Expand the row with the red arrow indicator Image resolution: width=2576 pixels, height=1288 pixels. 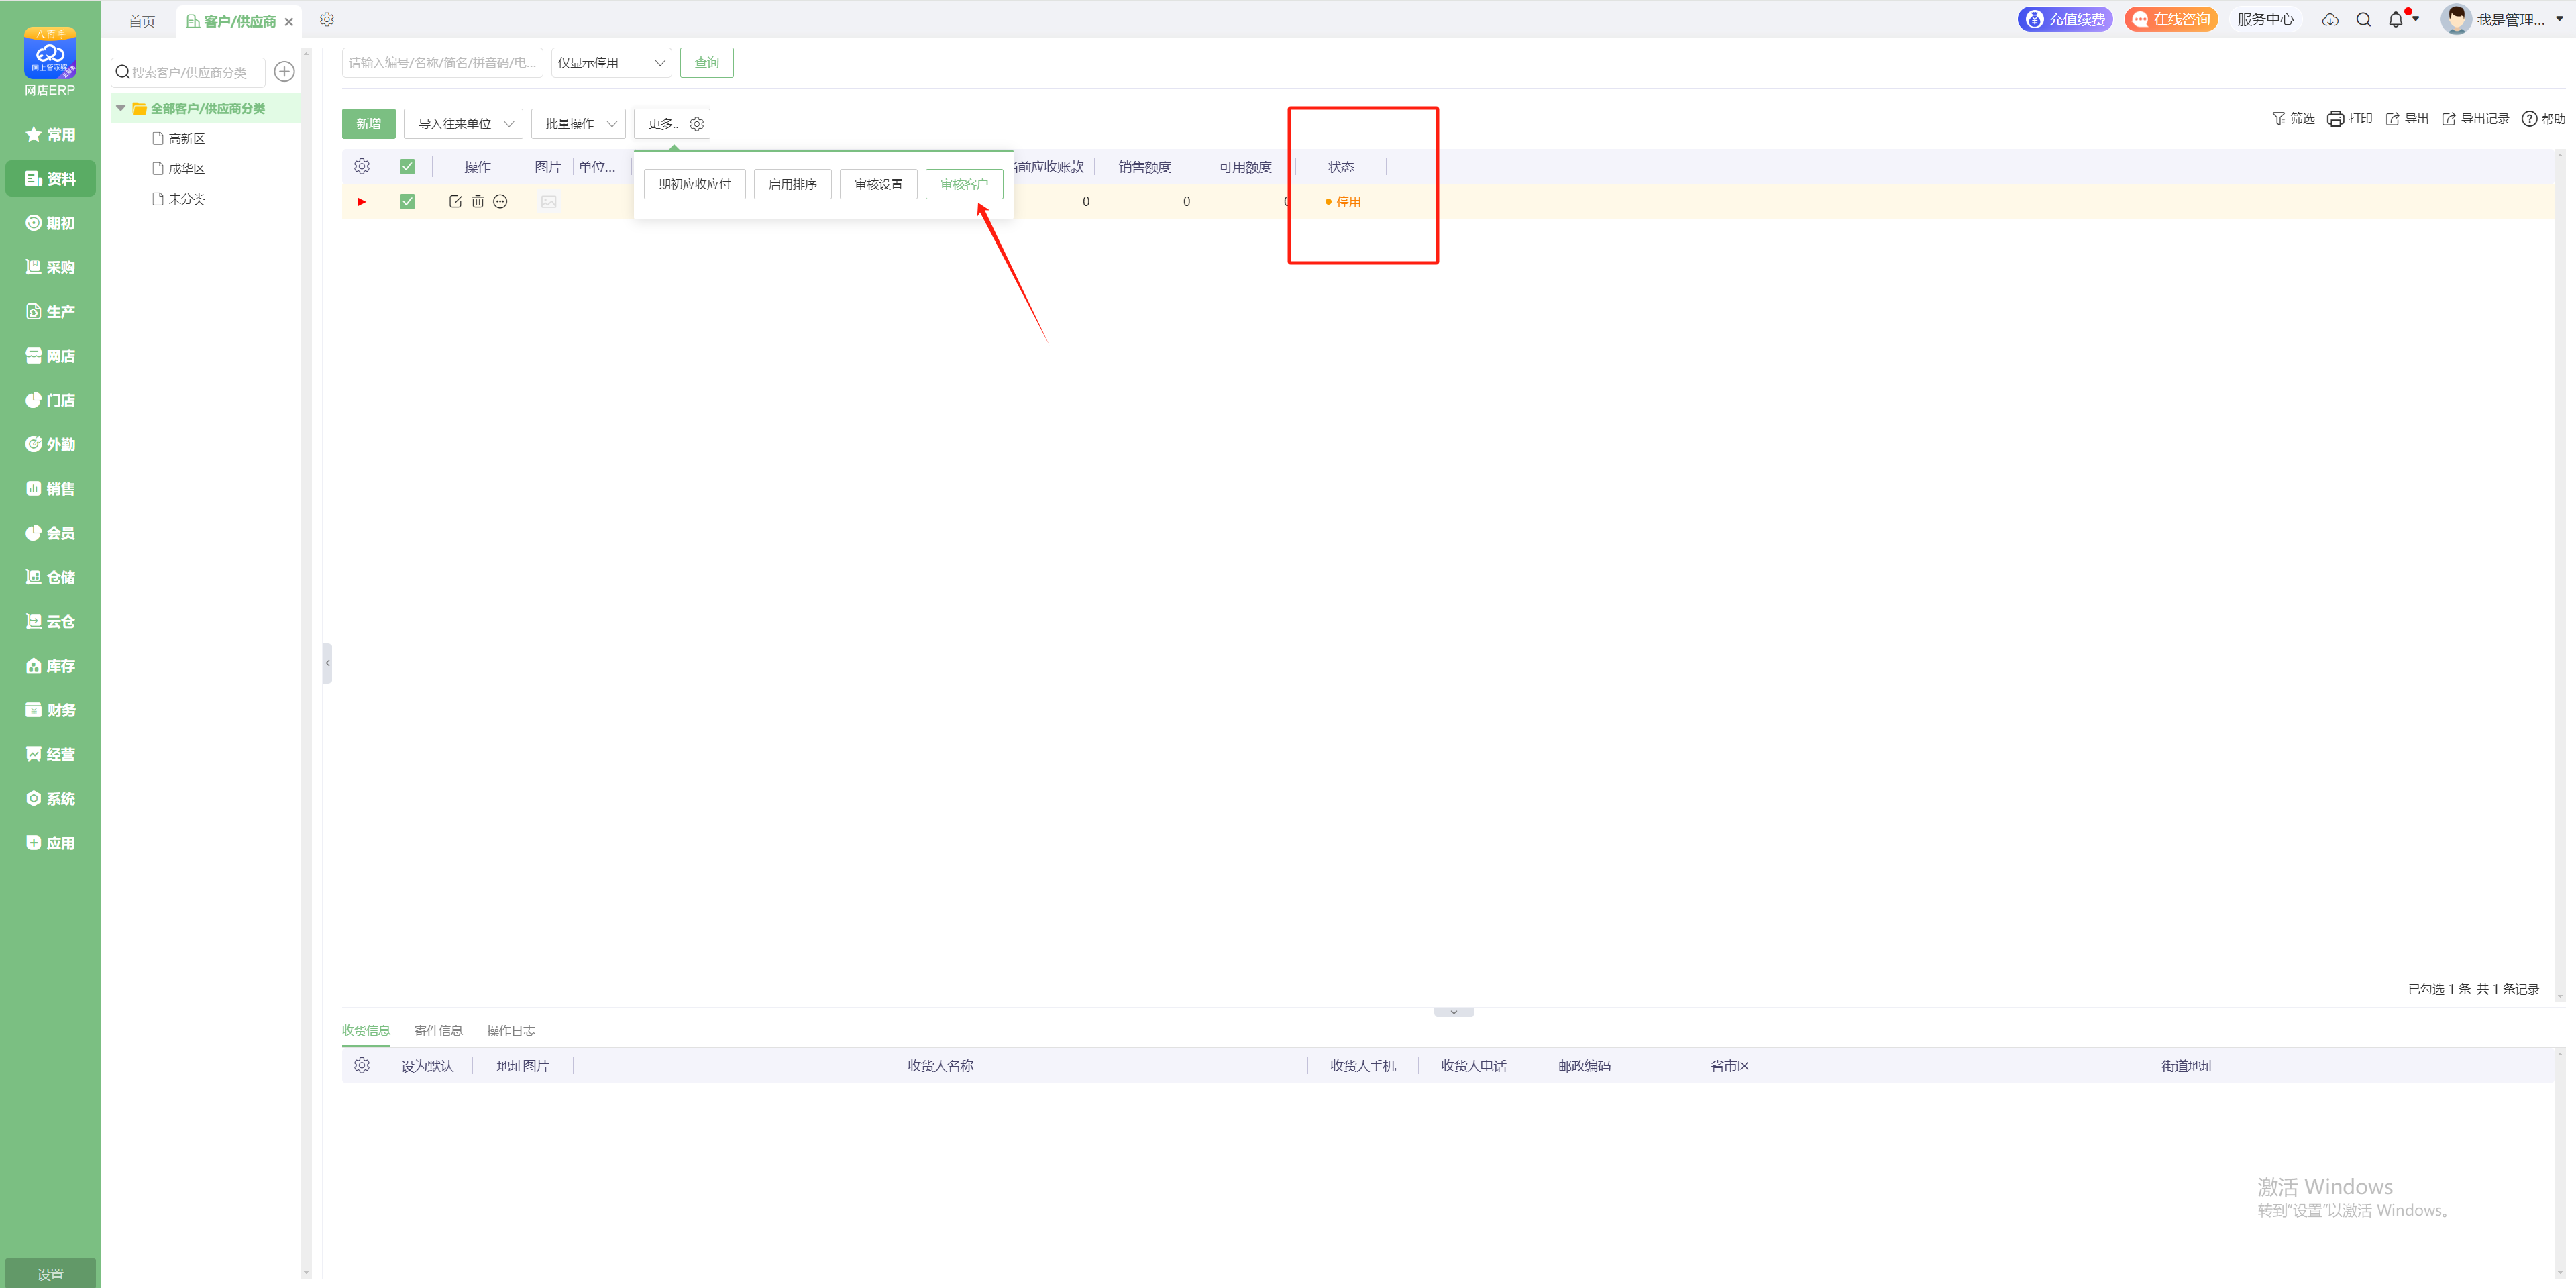[x=362, y=201]
